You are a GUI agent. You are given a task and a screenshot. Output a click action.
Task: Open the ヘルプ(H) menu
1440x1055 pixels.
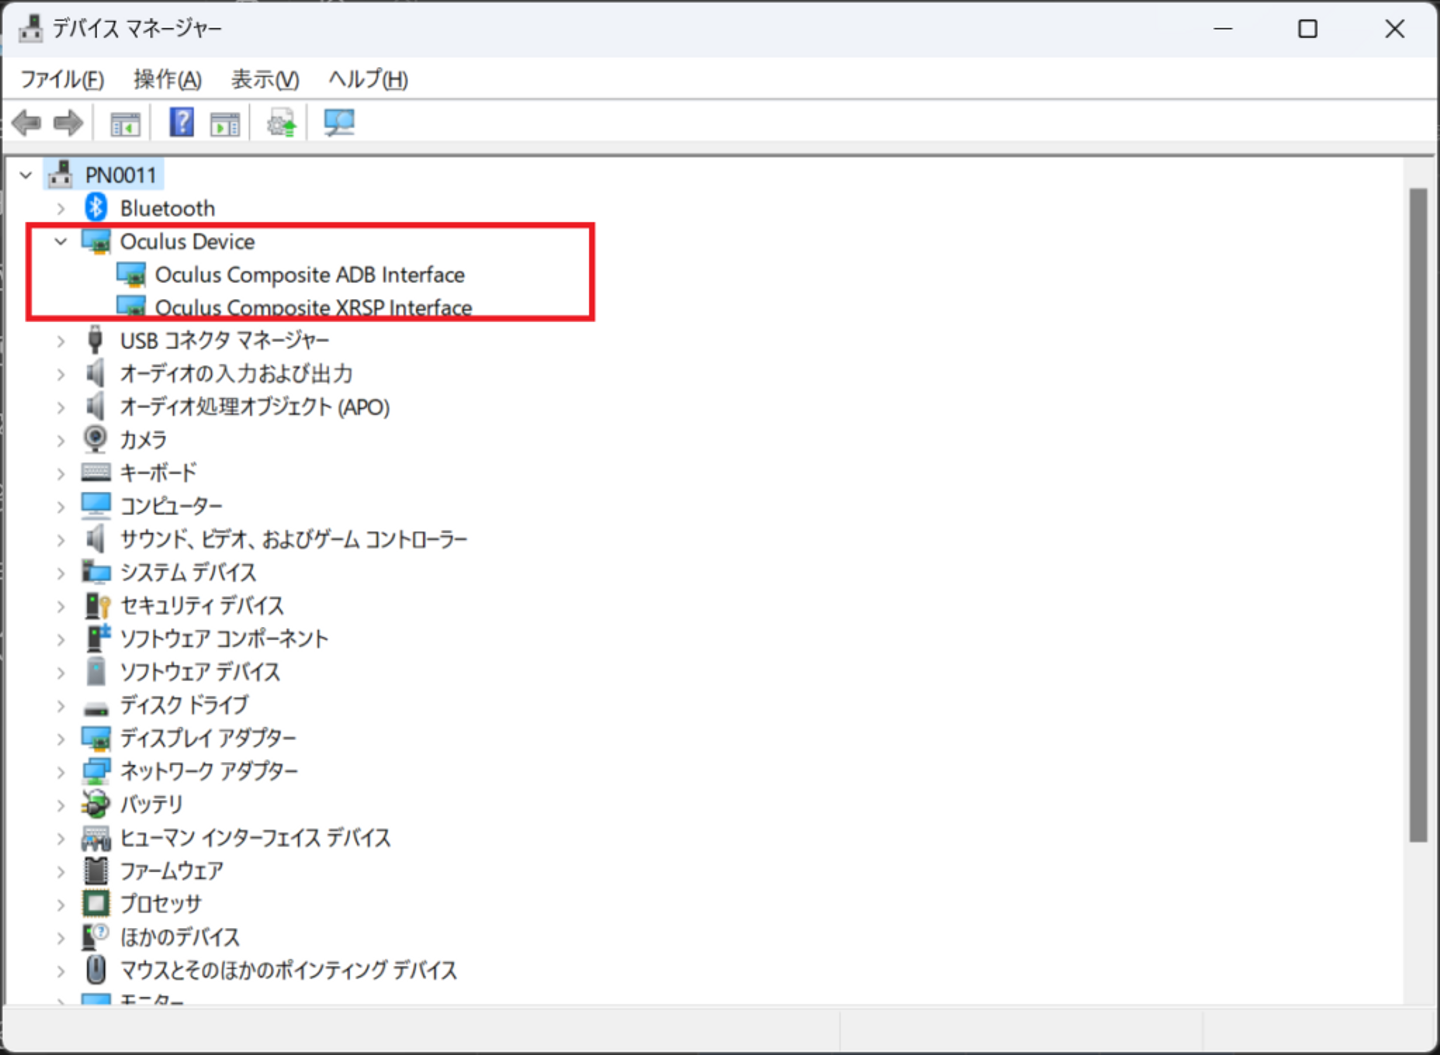tap(368, 79)
